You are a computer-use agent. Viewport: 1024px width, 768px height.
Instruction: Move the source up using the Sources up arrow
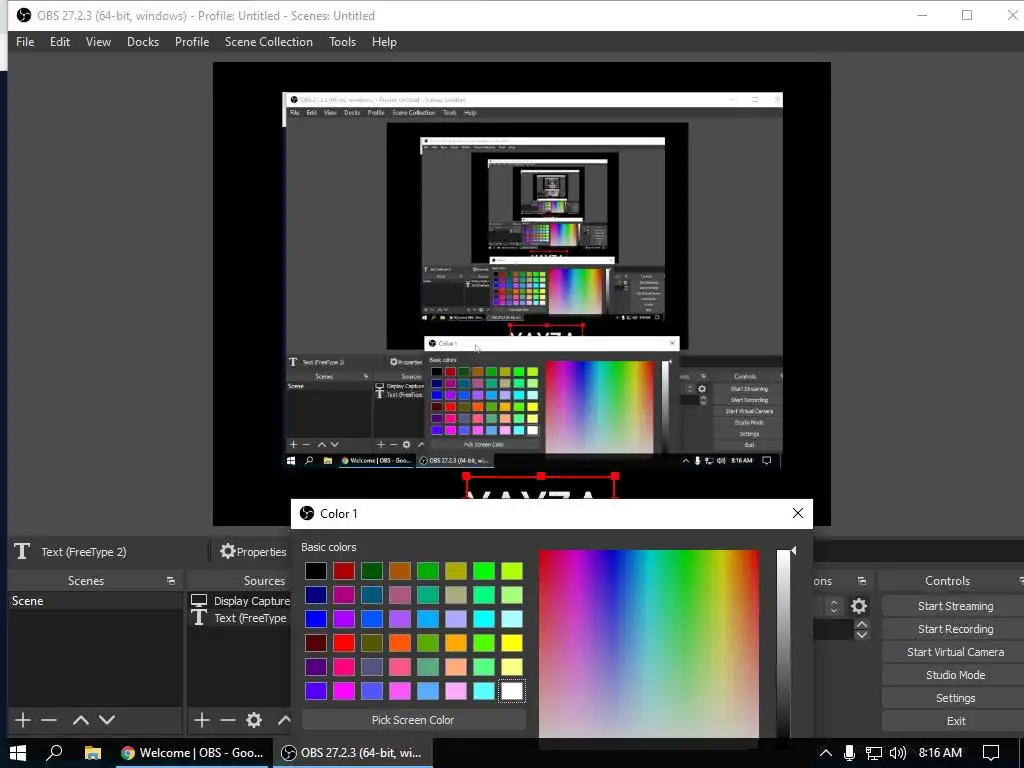[284, 720]
